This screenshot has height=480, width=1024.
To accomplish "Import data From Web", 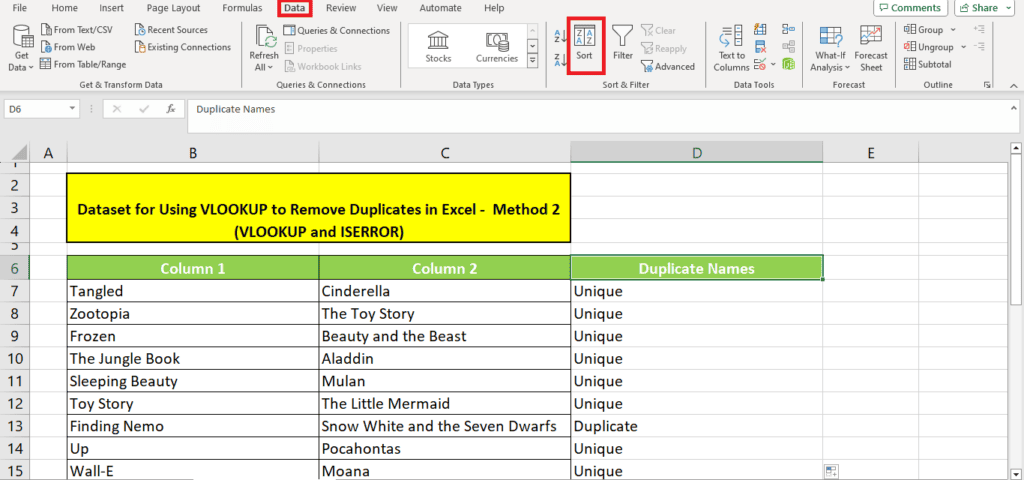I will 67,47.
